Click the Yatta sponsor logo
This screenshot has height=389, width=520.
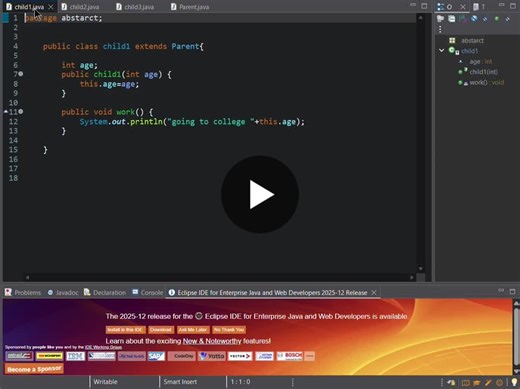[x=212, y=356]
